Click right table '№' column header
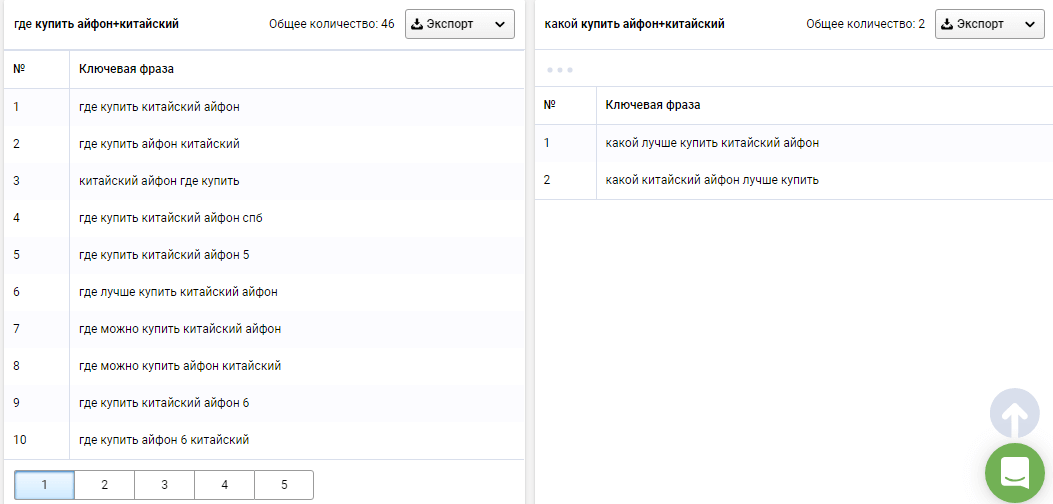 click(549, 105)
